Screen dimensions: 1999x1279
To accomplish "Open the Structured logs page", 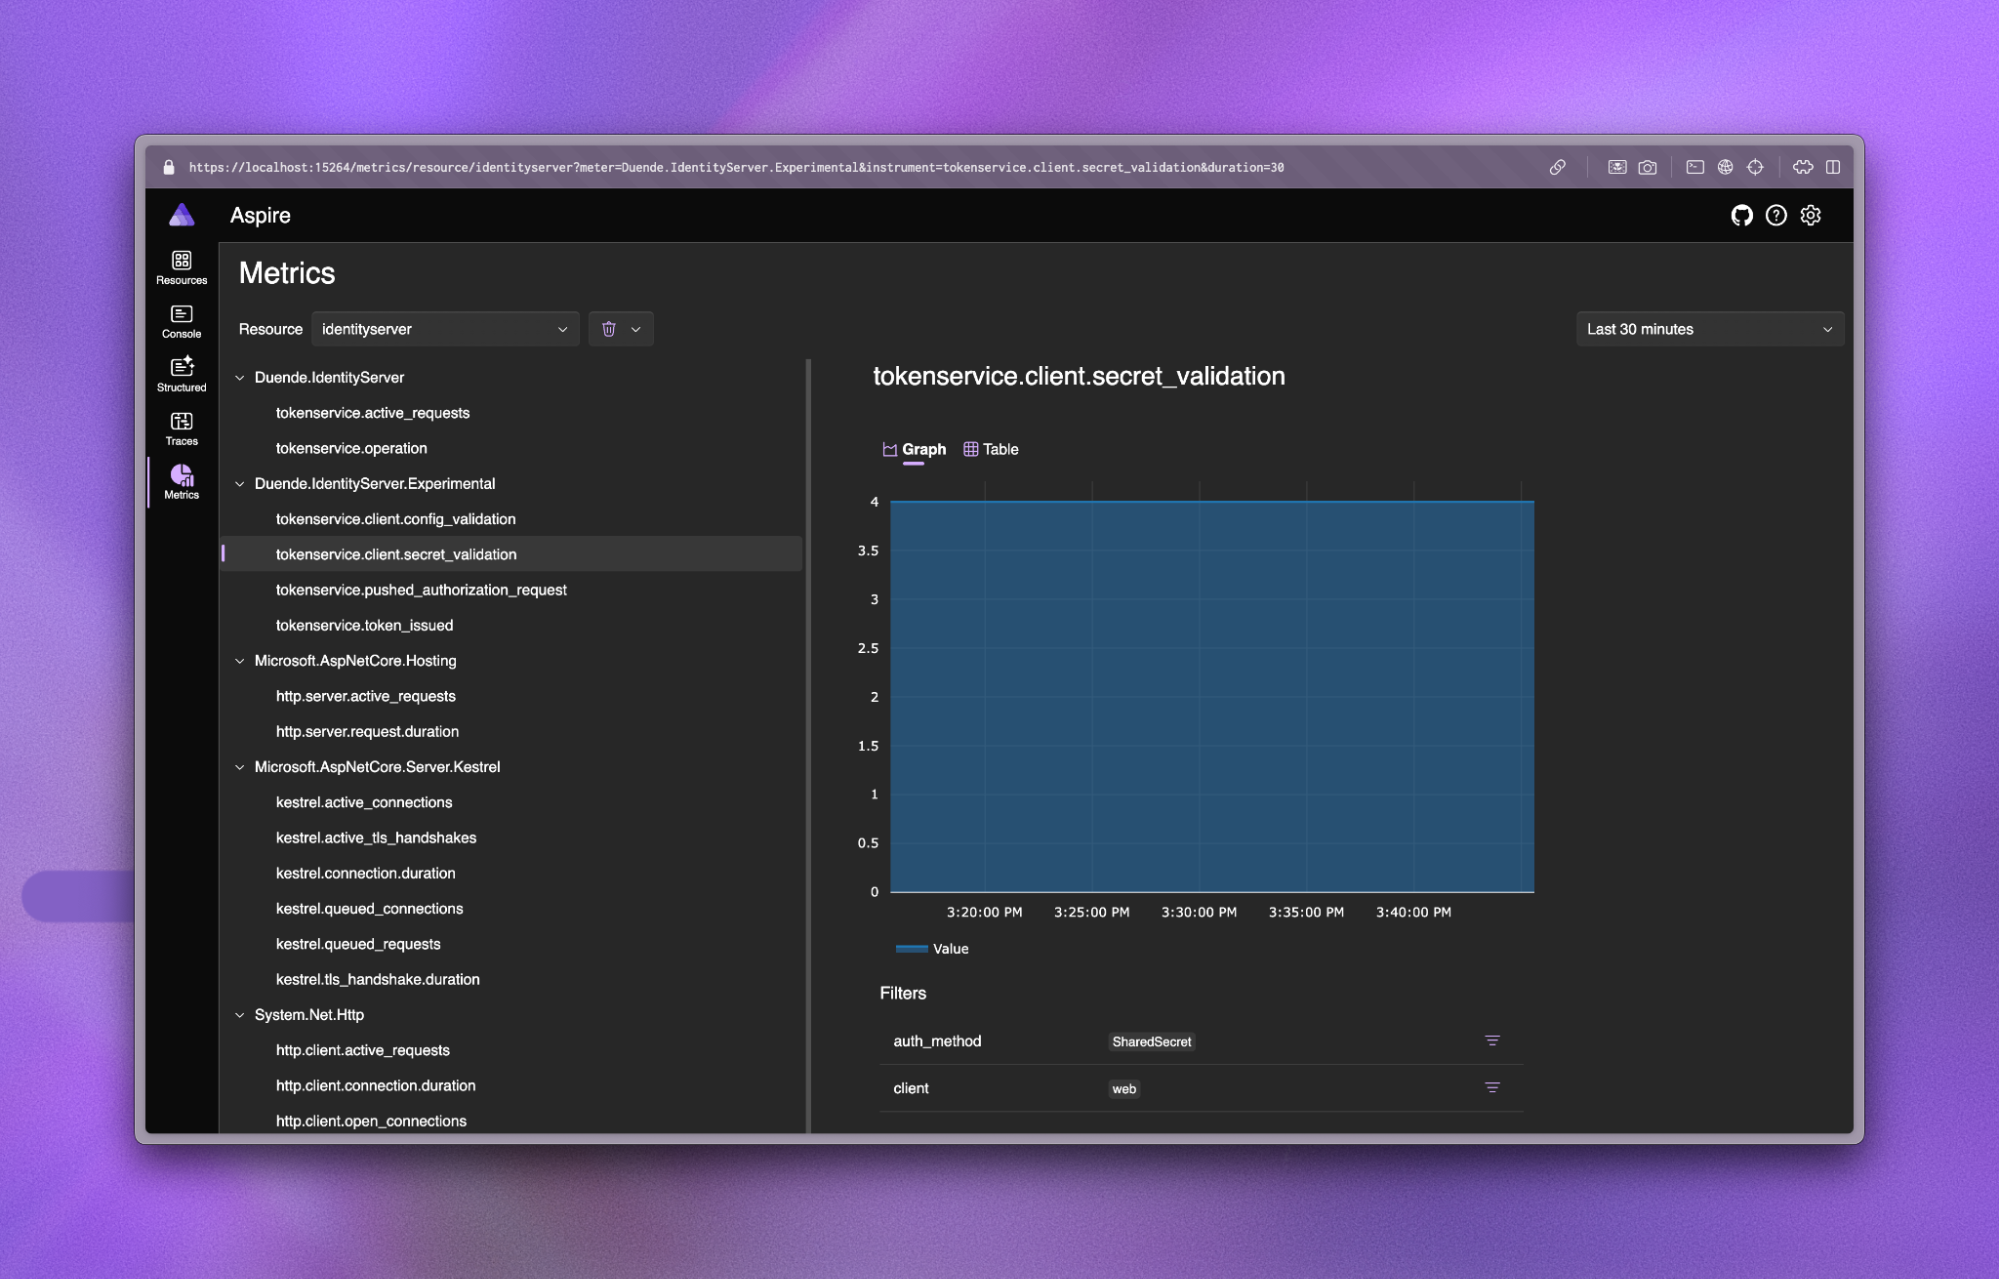I will pos(181,375).
